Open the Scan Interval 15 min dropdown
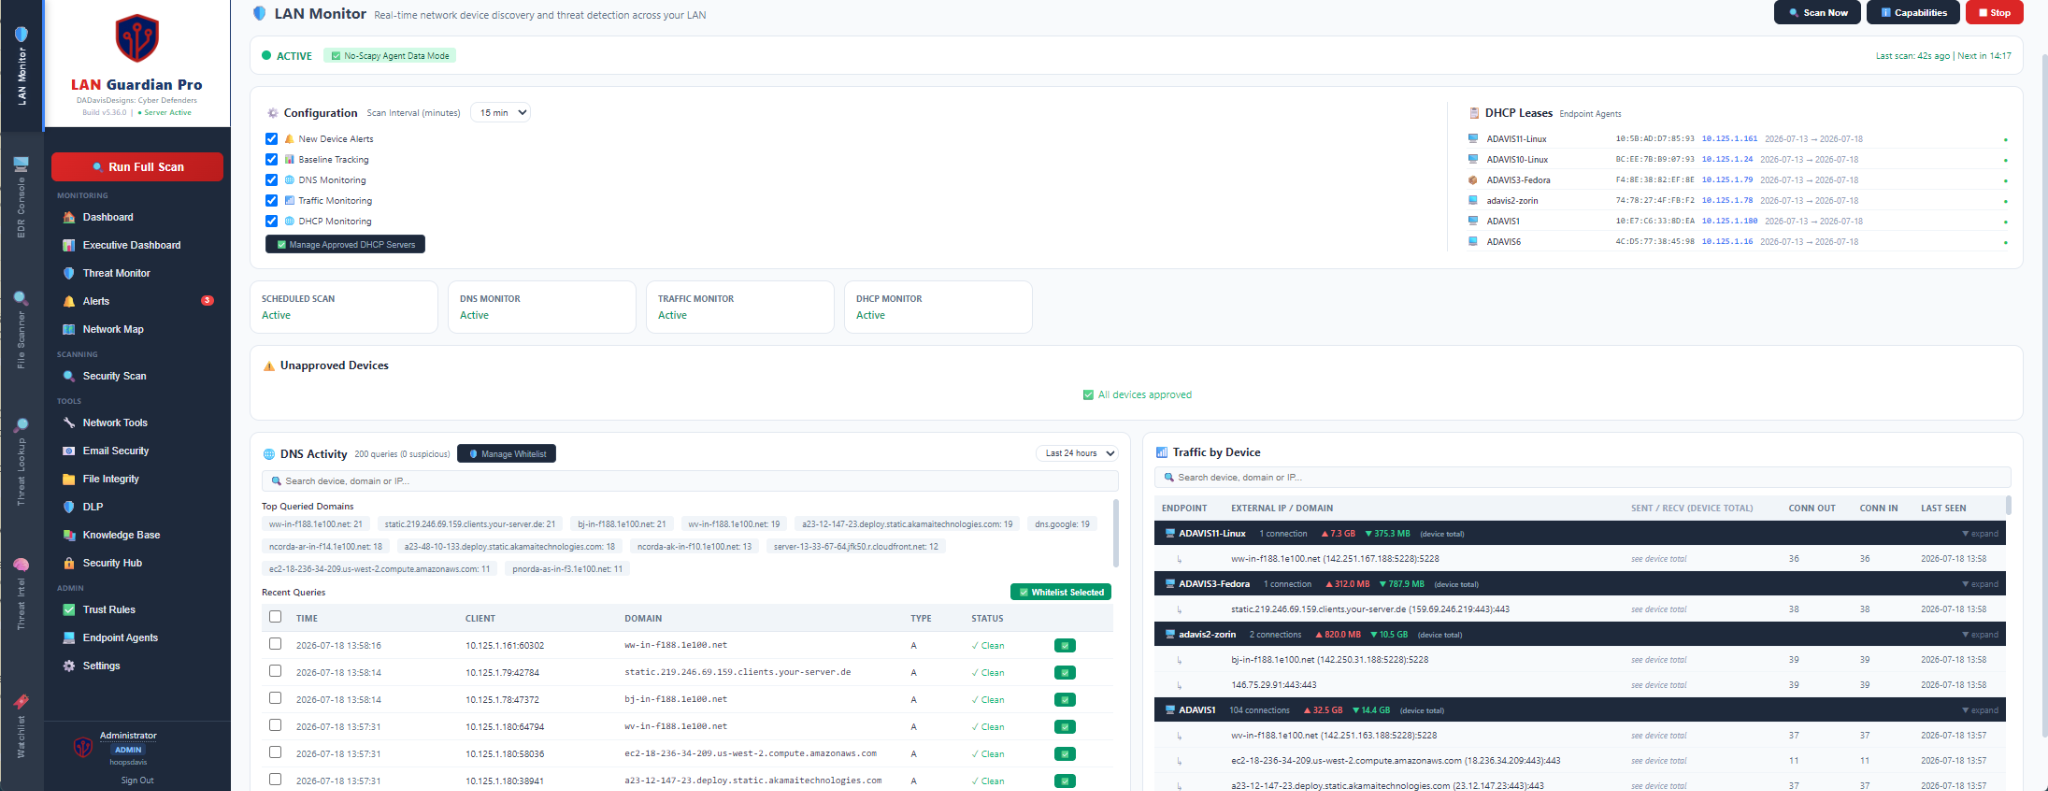This screenshot has width=2048, height=791. pyautogui.click(x=500, y=113)
